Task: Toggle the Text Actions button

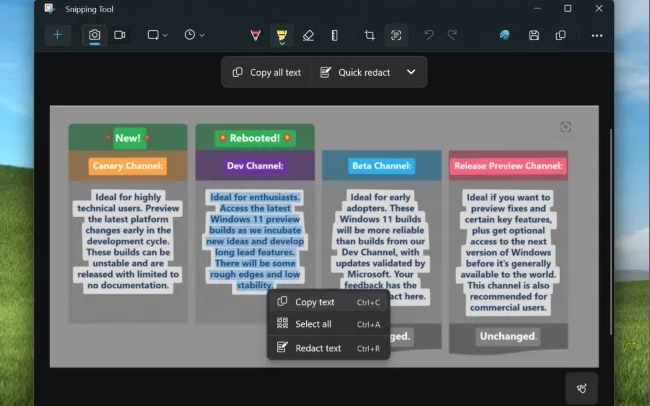Action: click(x=396, y=35)
